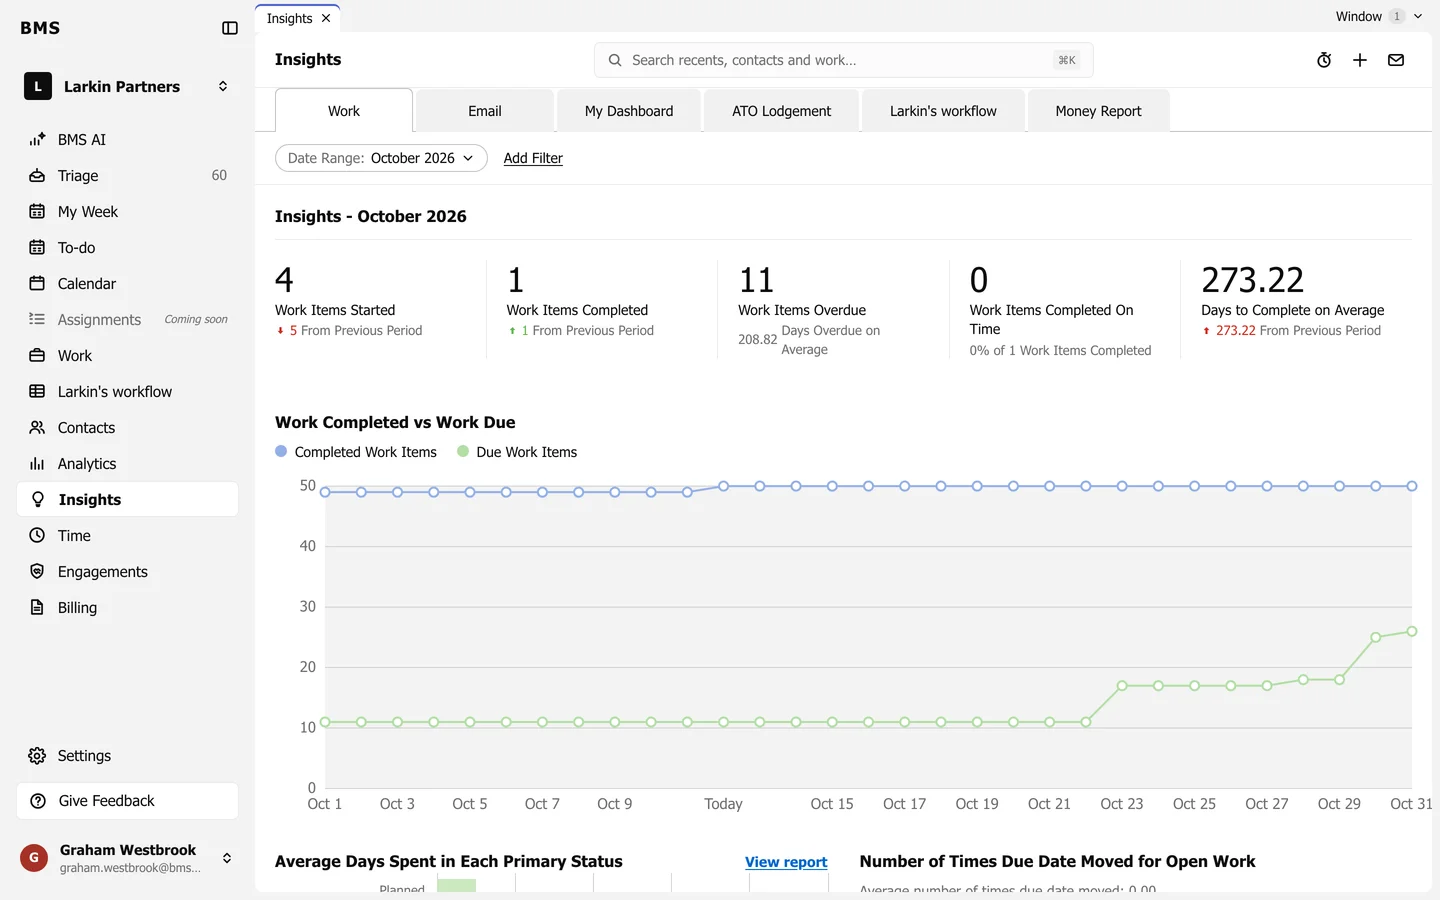Open Billing document icon

37,608
